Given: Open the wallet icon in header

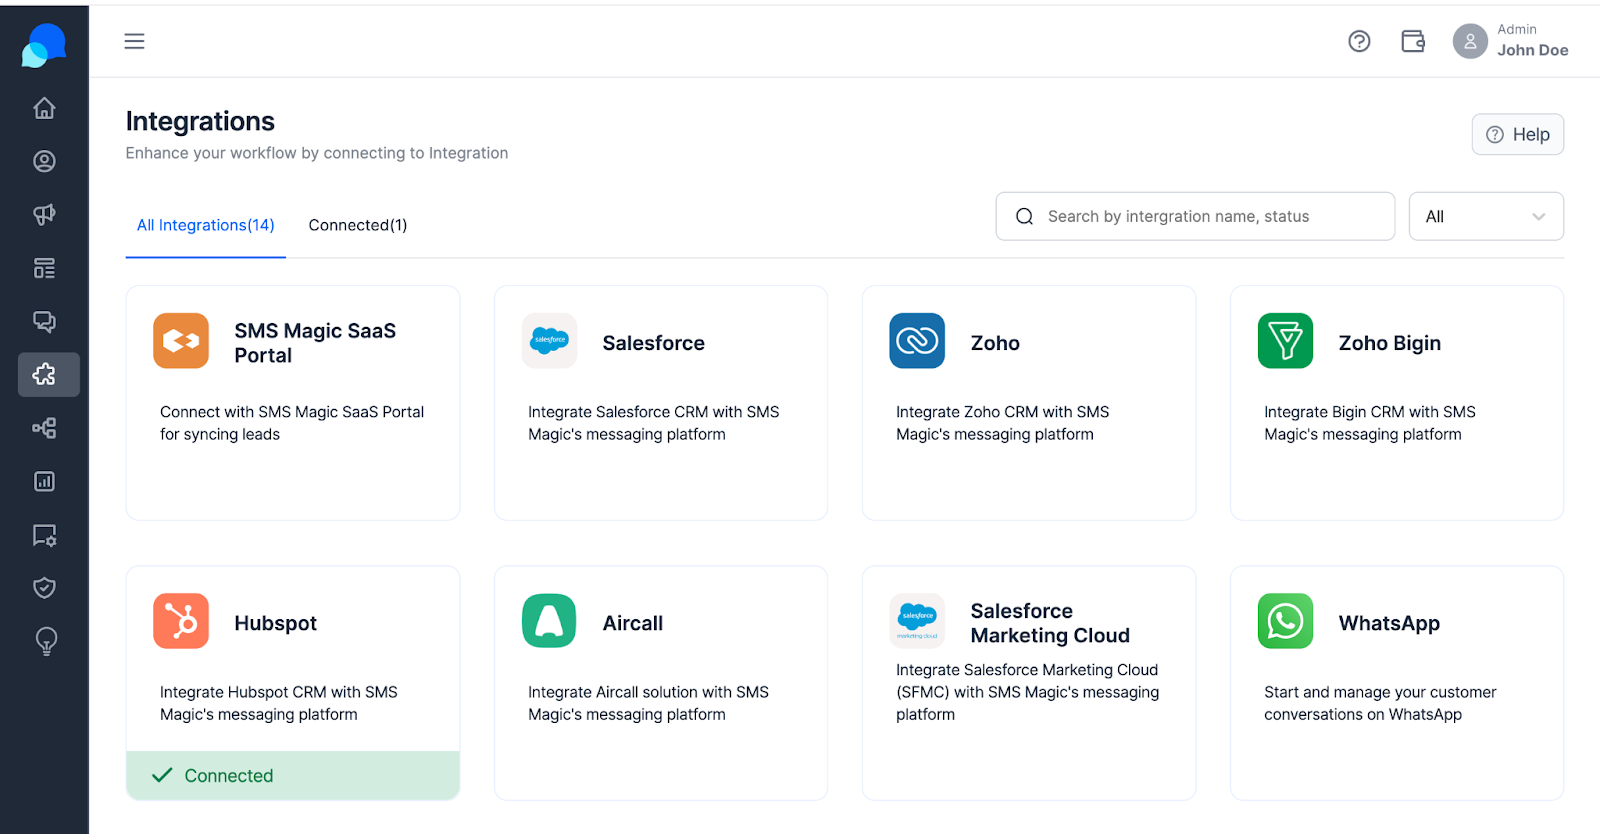Looking at the screenshot, I should pos(1413,41).
